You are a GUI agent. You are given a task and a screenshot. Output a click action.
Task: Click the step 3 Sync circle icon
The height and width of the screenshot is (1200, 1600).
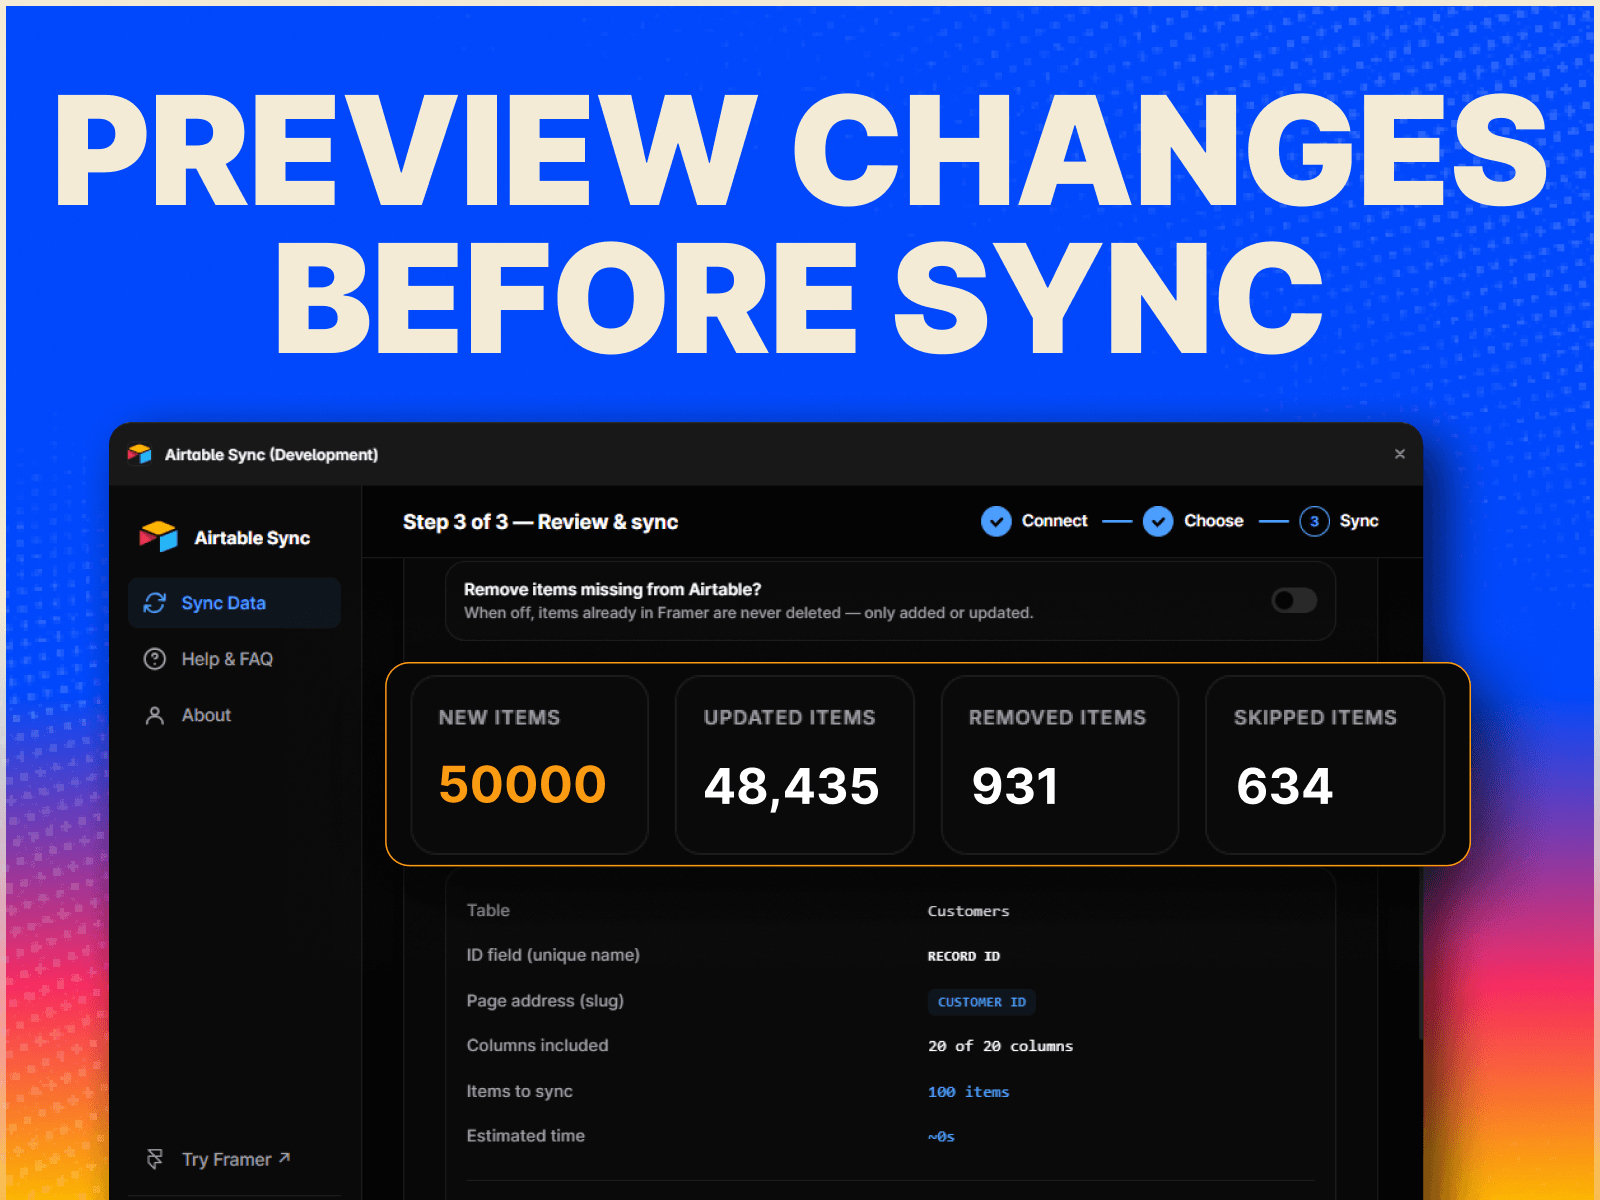point(1314,521)
